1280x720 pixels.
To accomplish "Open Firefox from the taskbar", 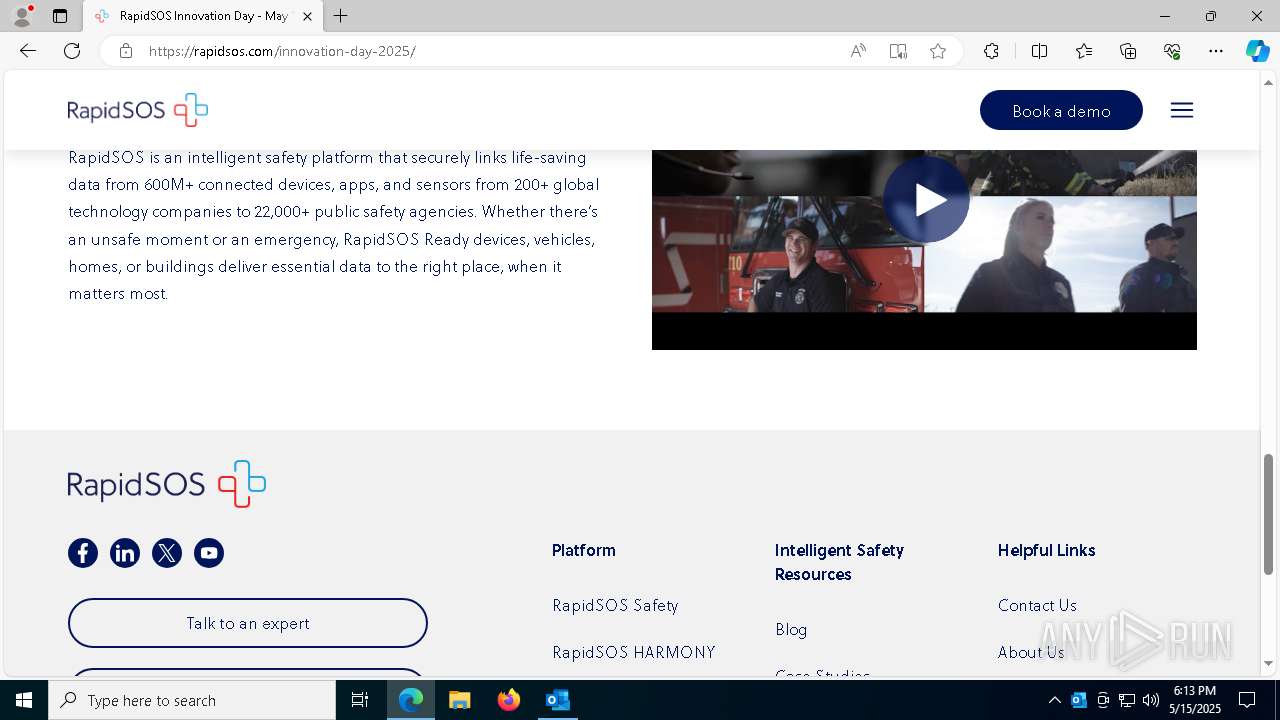I will pos(509,700).
